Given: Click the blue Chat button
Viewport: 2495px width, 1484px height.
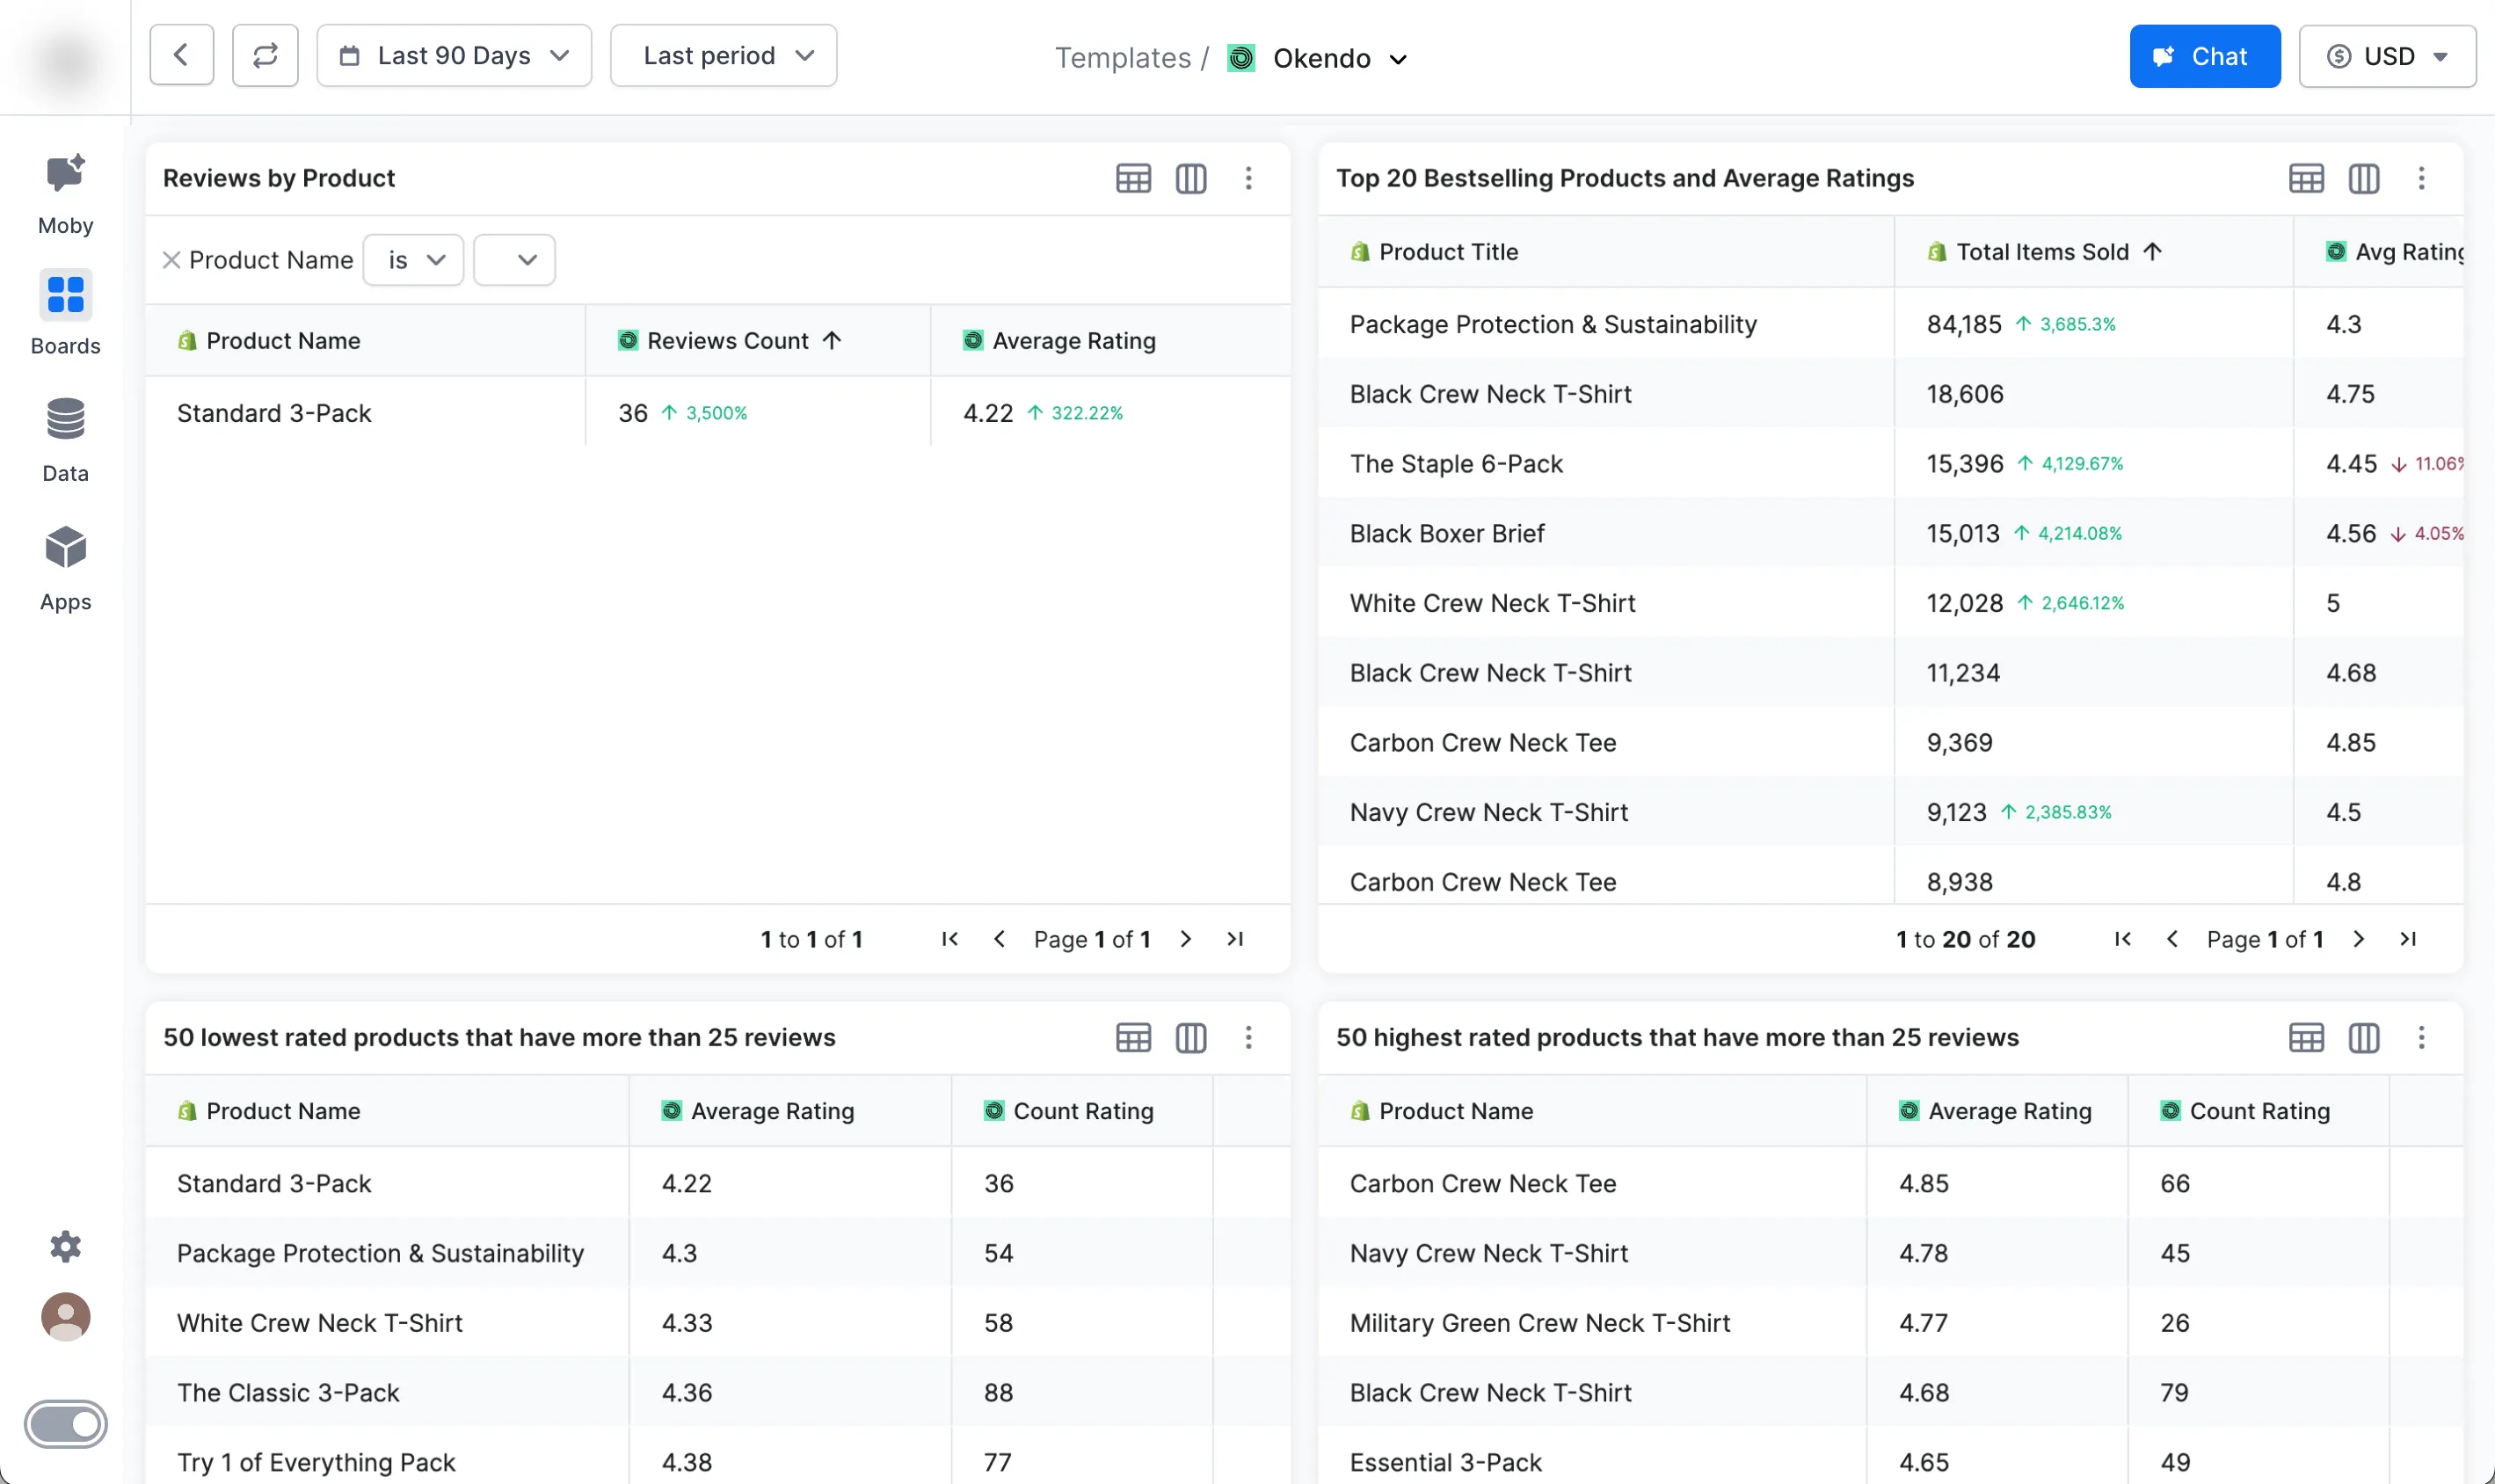Looking at the screenshot, I should point(2204,56).
